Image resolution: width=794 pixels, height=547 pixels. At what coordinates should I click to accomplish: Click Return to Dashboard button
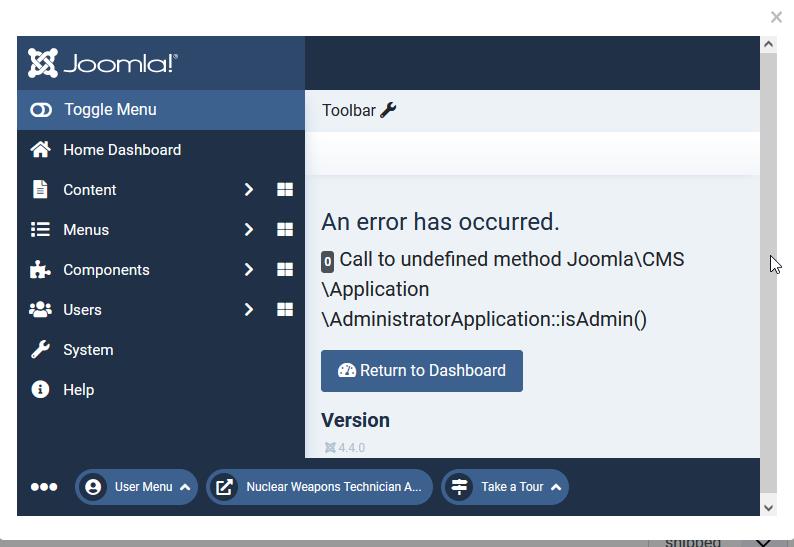tap(422, 371)
